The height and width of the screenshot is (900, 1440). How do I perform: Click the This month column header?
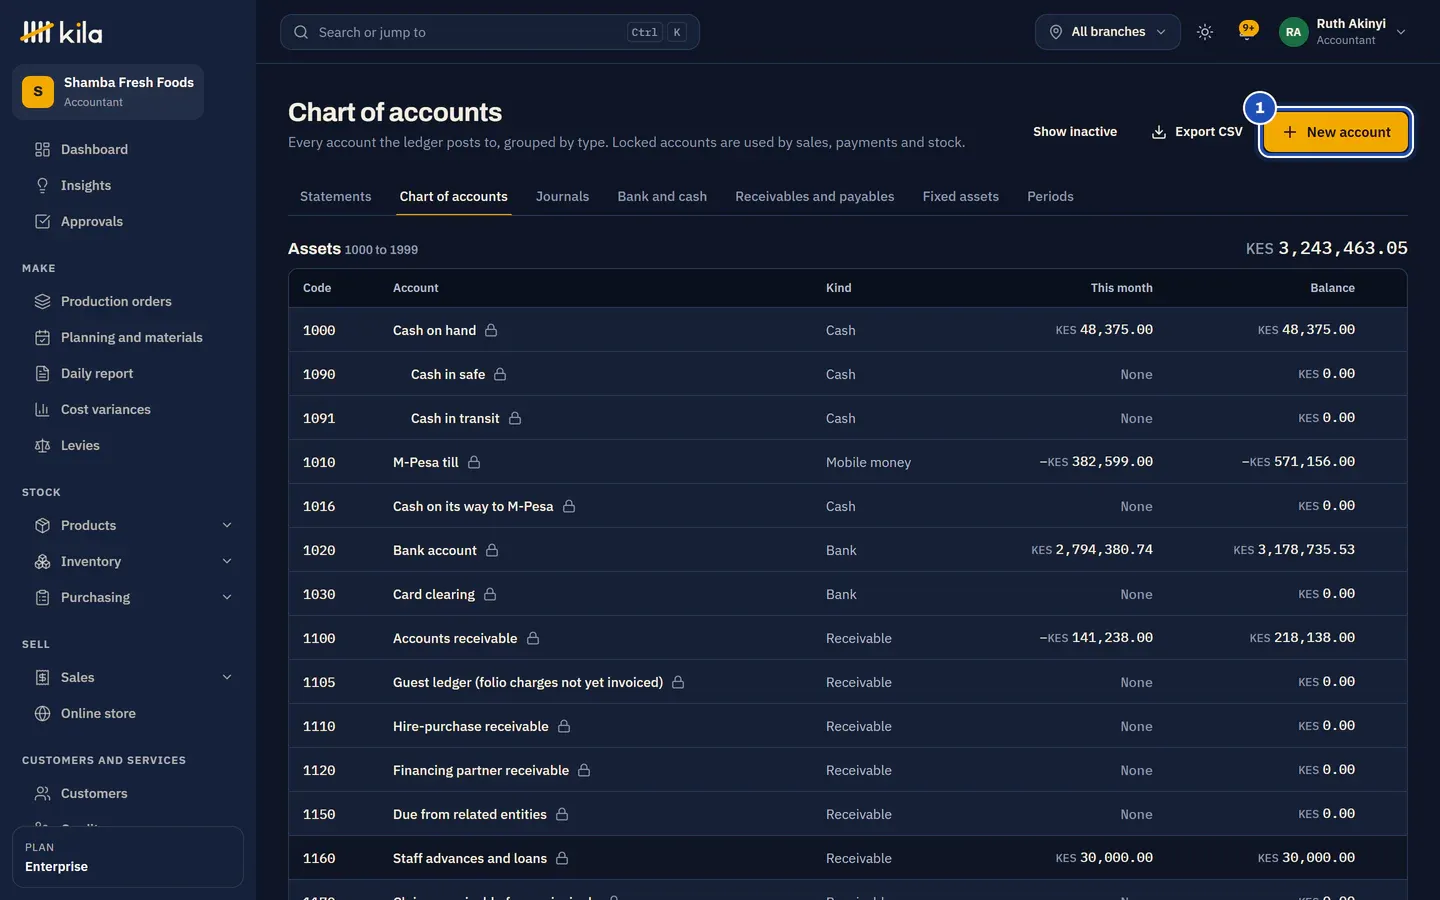[x=1121, y=288]
